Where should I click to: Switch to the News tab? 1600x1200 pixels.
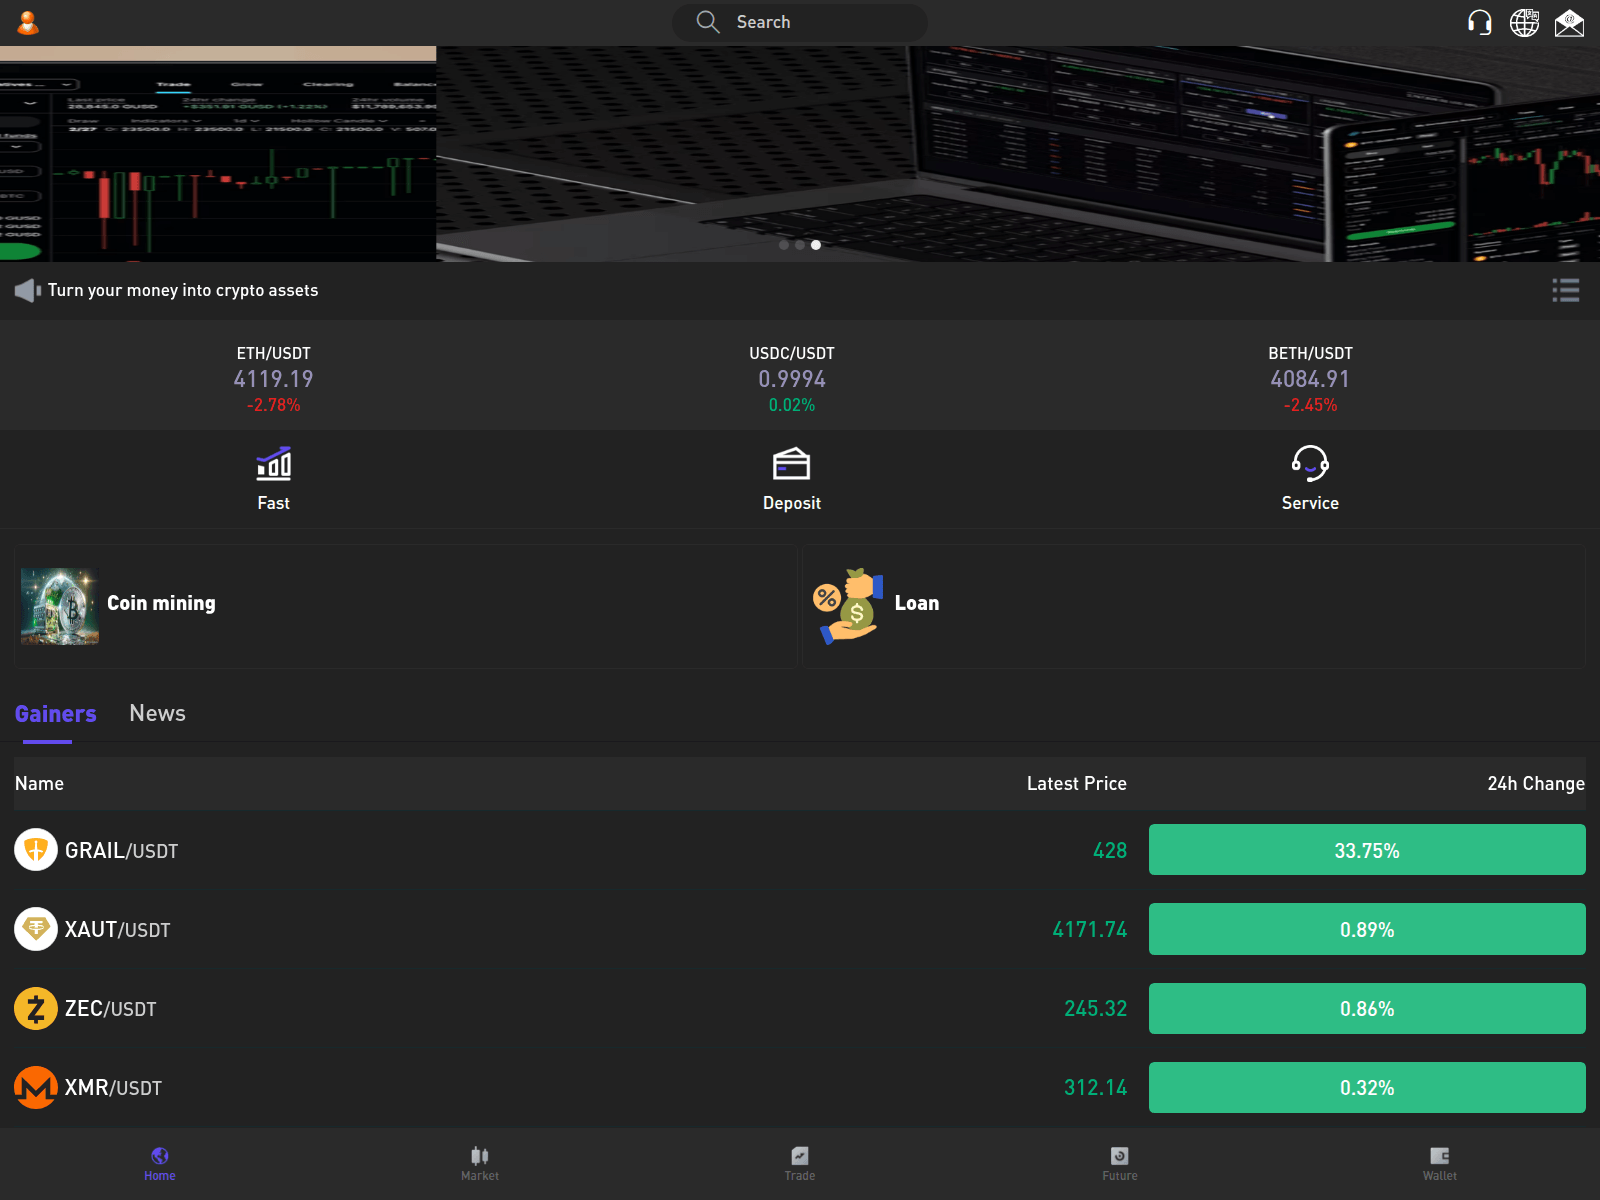(157, 713)
